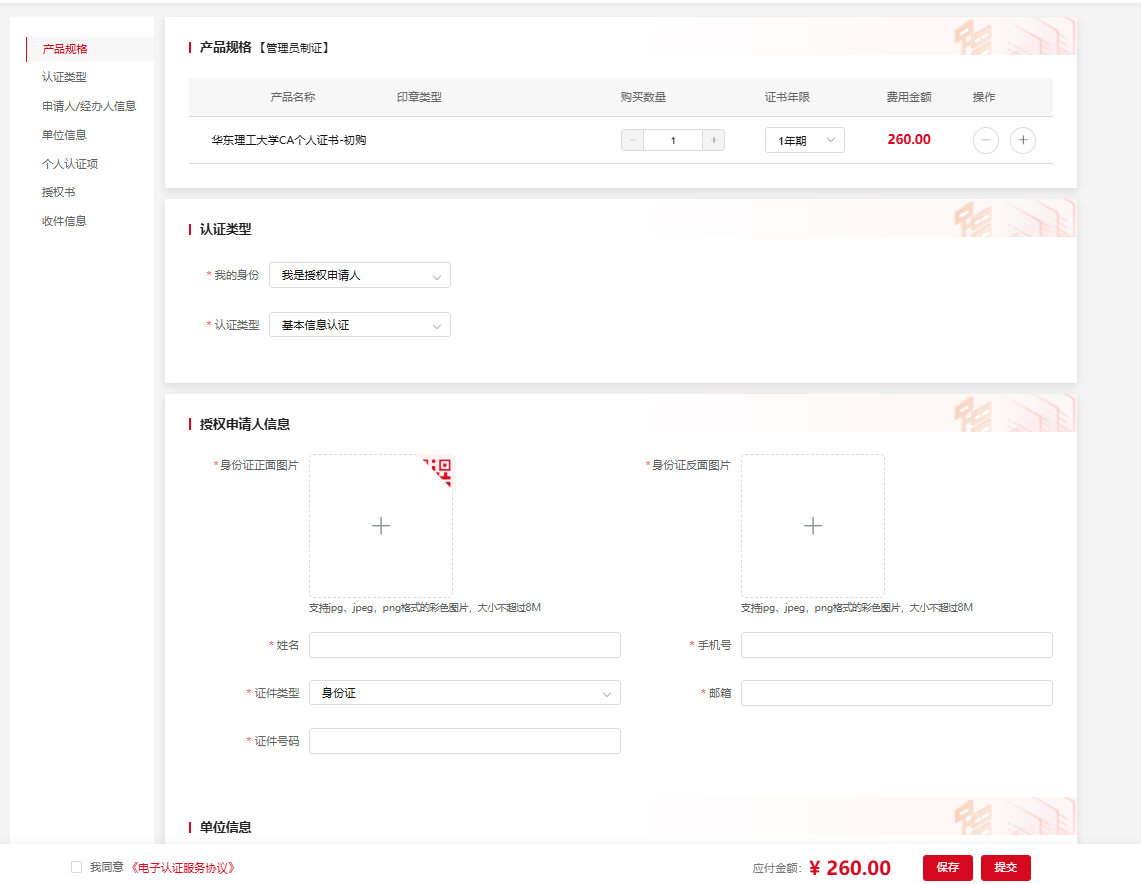Click the minus quantity stepper button
This screenshot has height=884, width=1141.
pos(632,140)
